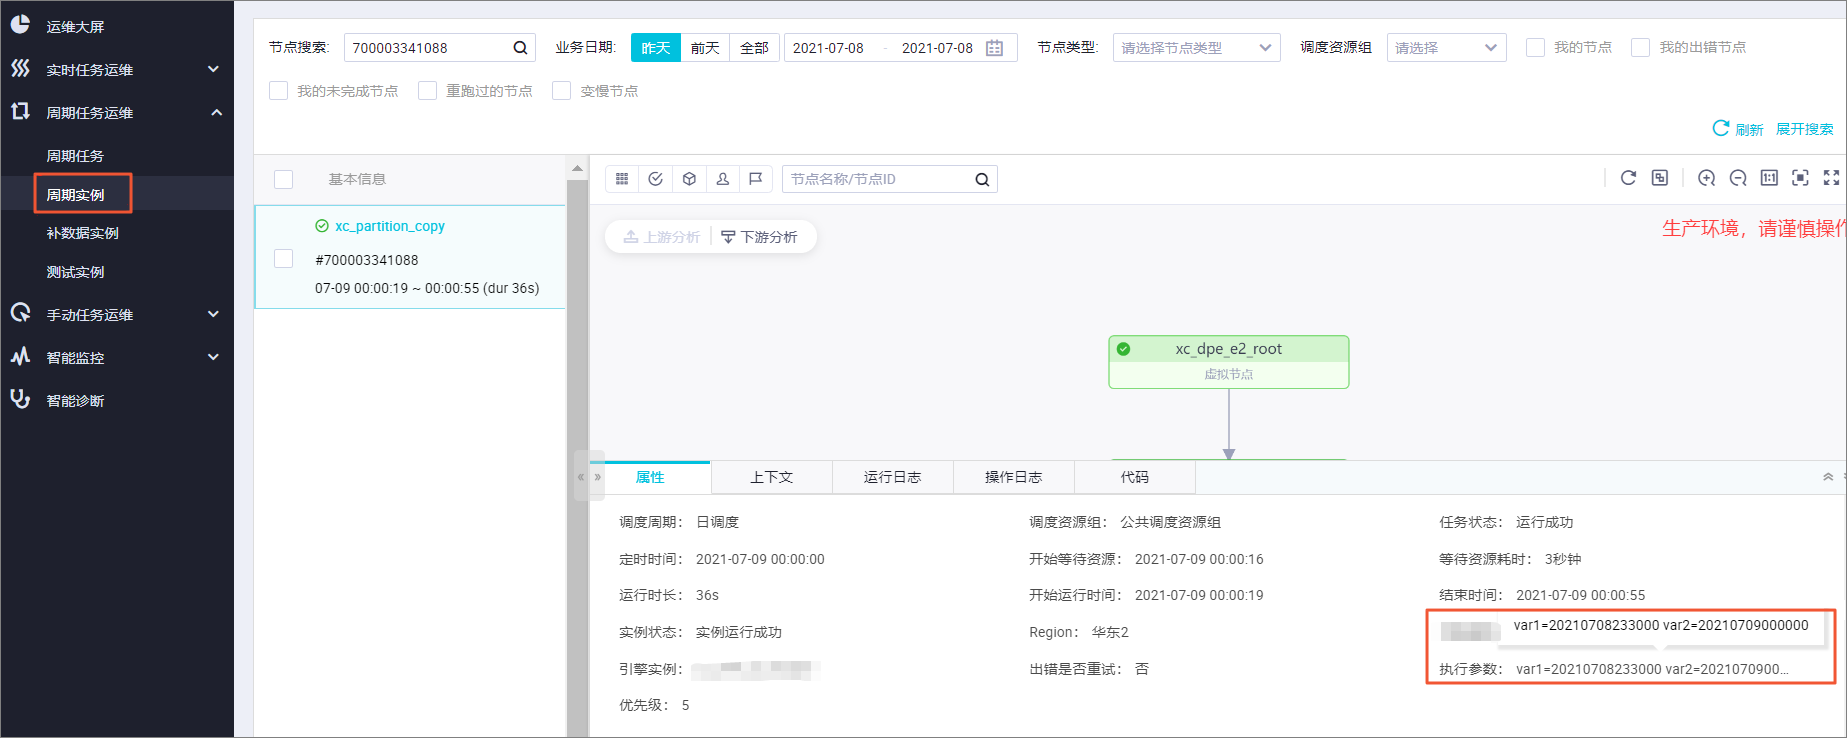The width and height of the screenshot is (1847, 738).
Task: Toggle the select-all checkbox beside 基本信息
Action: [x=284, y=179]
